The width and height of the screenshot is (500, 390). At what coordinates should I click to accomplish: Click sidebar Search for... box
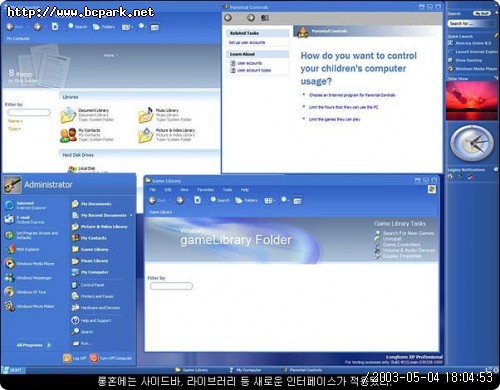click(x=471, y=24)
